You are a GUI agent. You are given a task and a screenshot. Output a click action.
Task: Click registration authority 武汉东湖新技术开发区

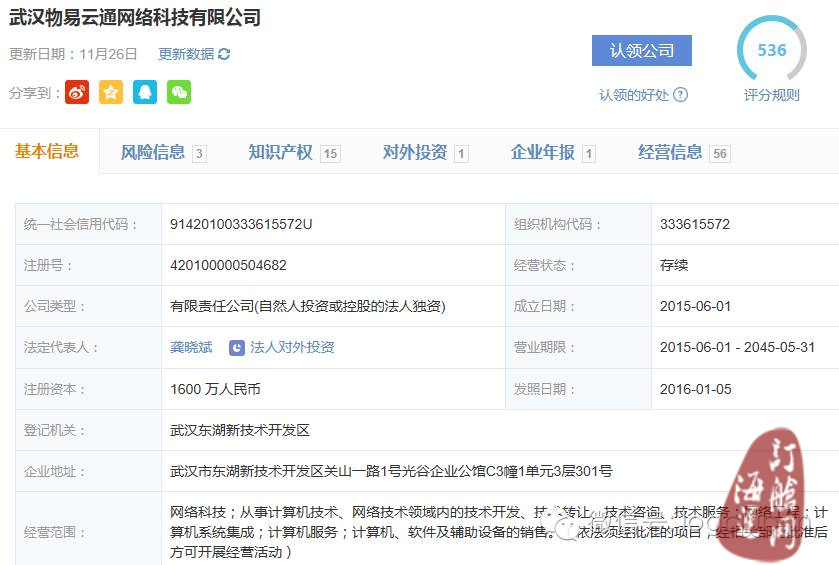(x=240, y=430)
